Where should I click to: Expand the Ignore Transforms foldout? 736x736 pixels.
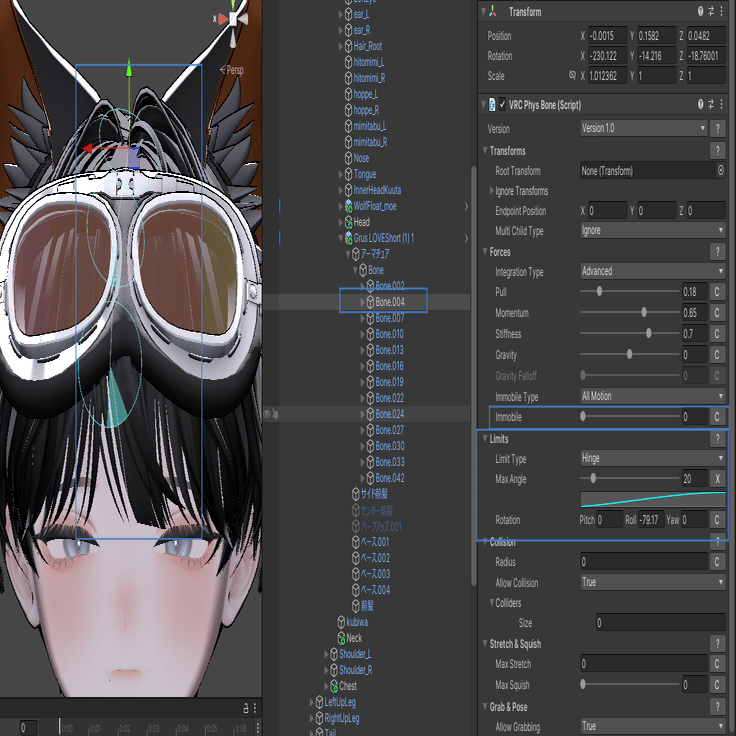coord(491,191)
